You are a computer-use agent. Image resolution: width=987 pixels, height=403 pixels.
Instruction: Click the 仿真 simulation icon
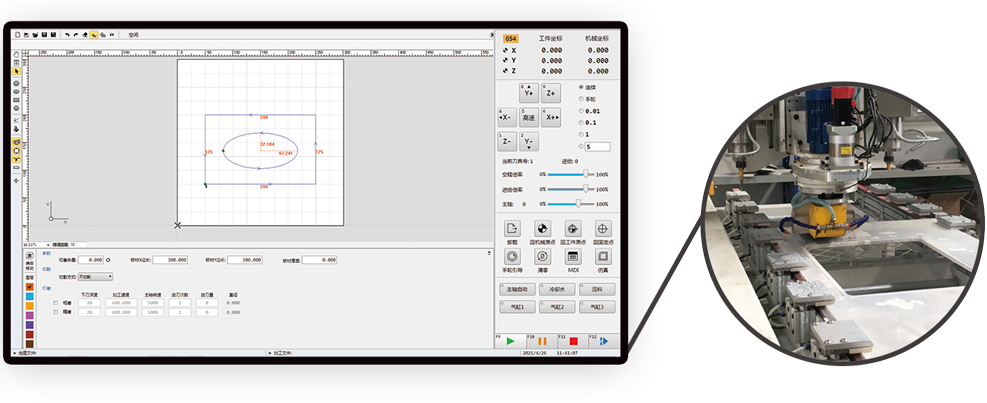pyautogui.click(x=602, y=257)
